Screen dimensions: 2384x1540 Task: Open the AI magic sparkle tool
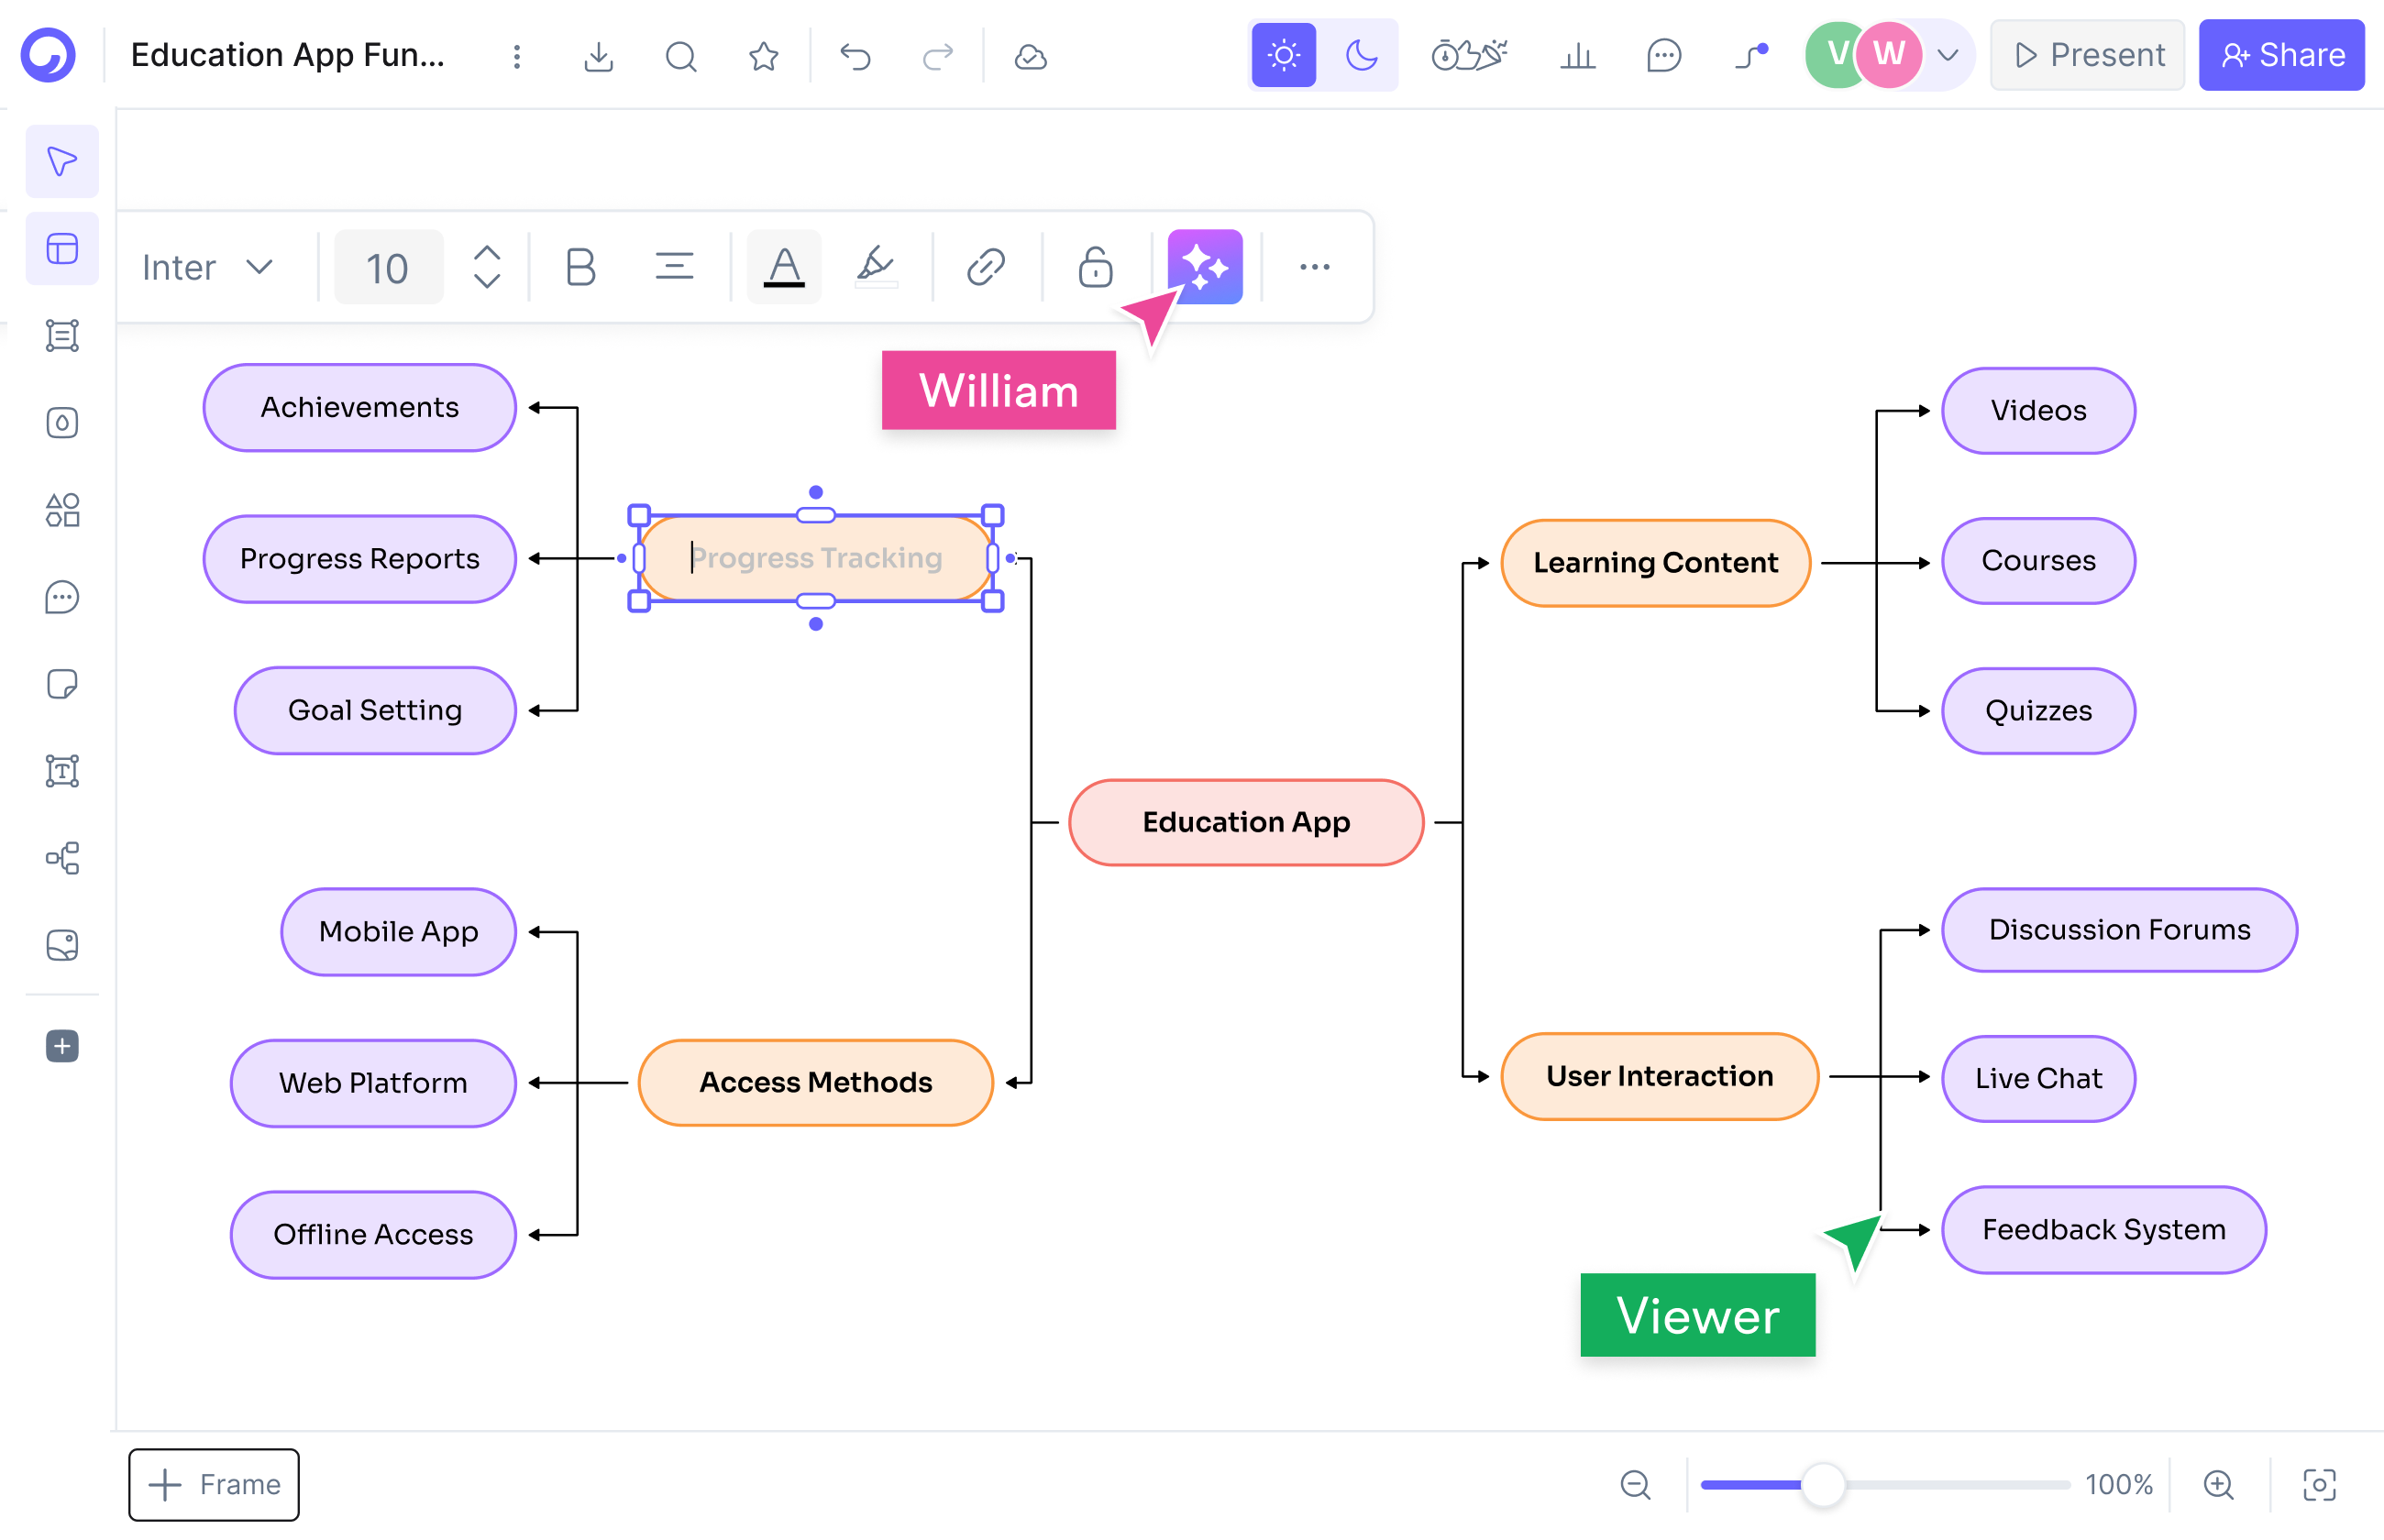(x=1205, y=267)
